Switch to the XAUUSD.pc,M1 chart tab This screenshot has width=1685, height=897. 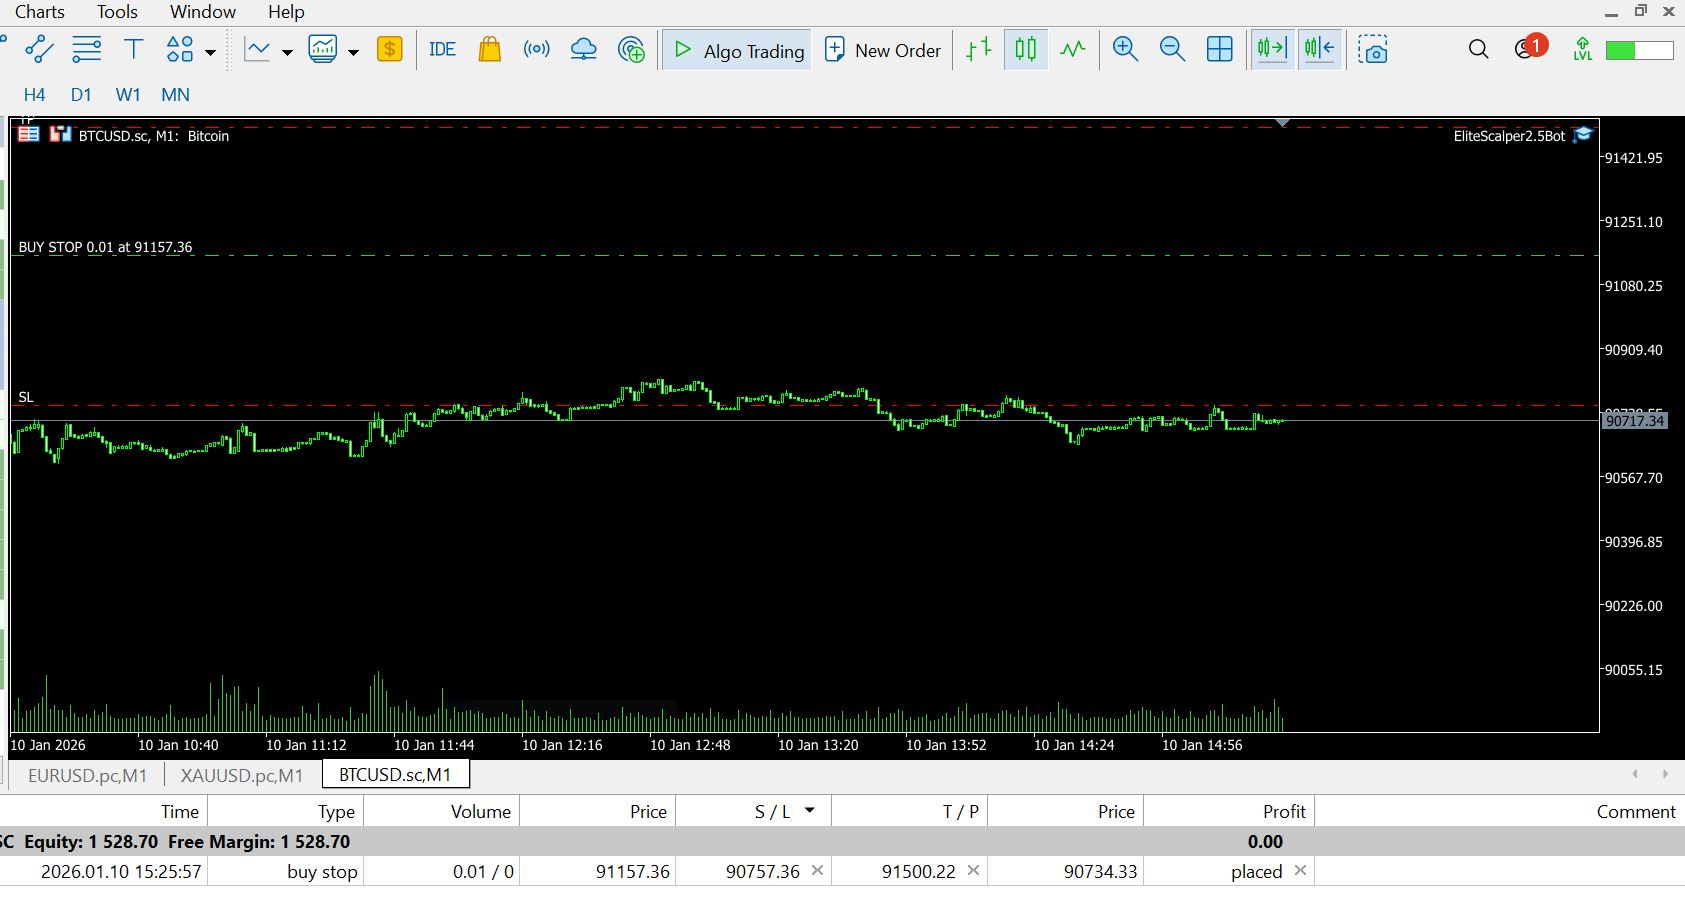[241, 775]
